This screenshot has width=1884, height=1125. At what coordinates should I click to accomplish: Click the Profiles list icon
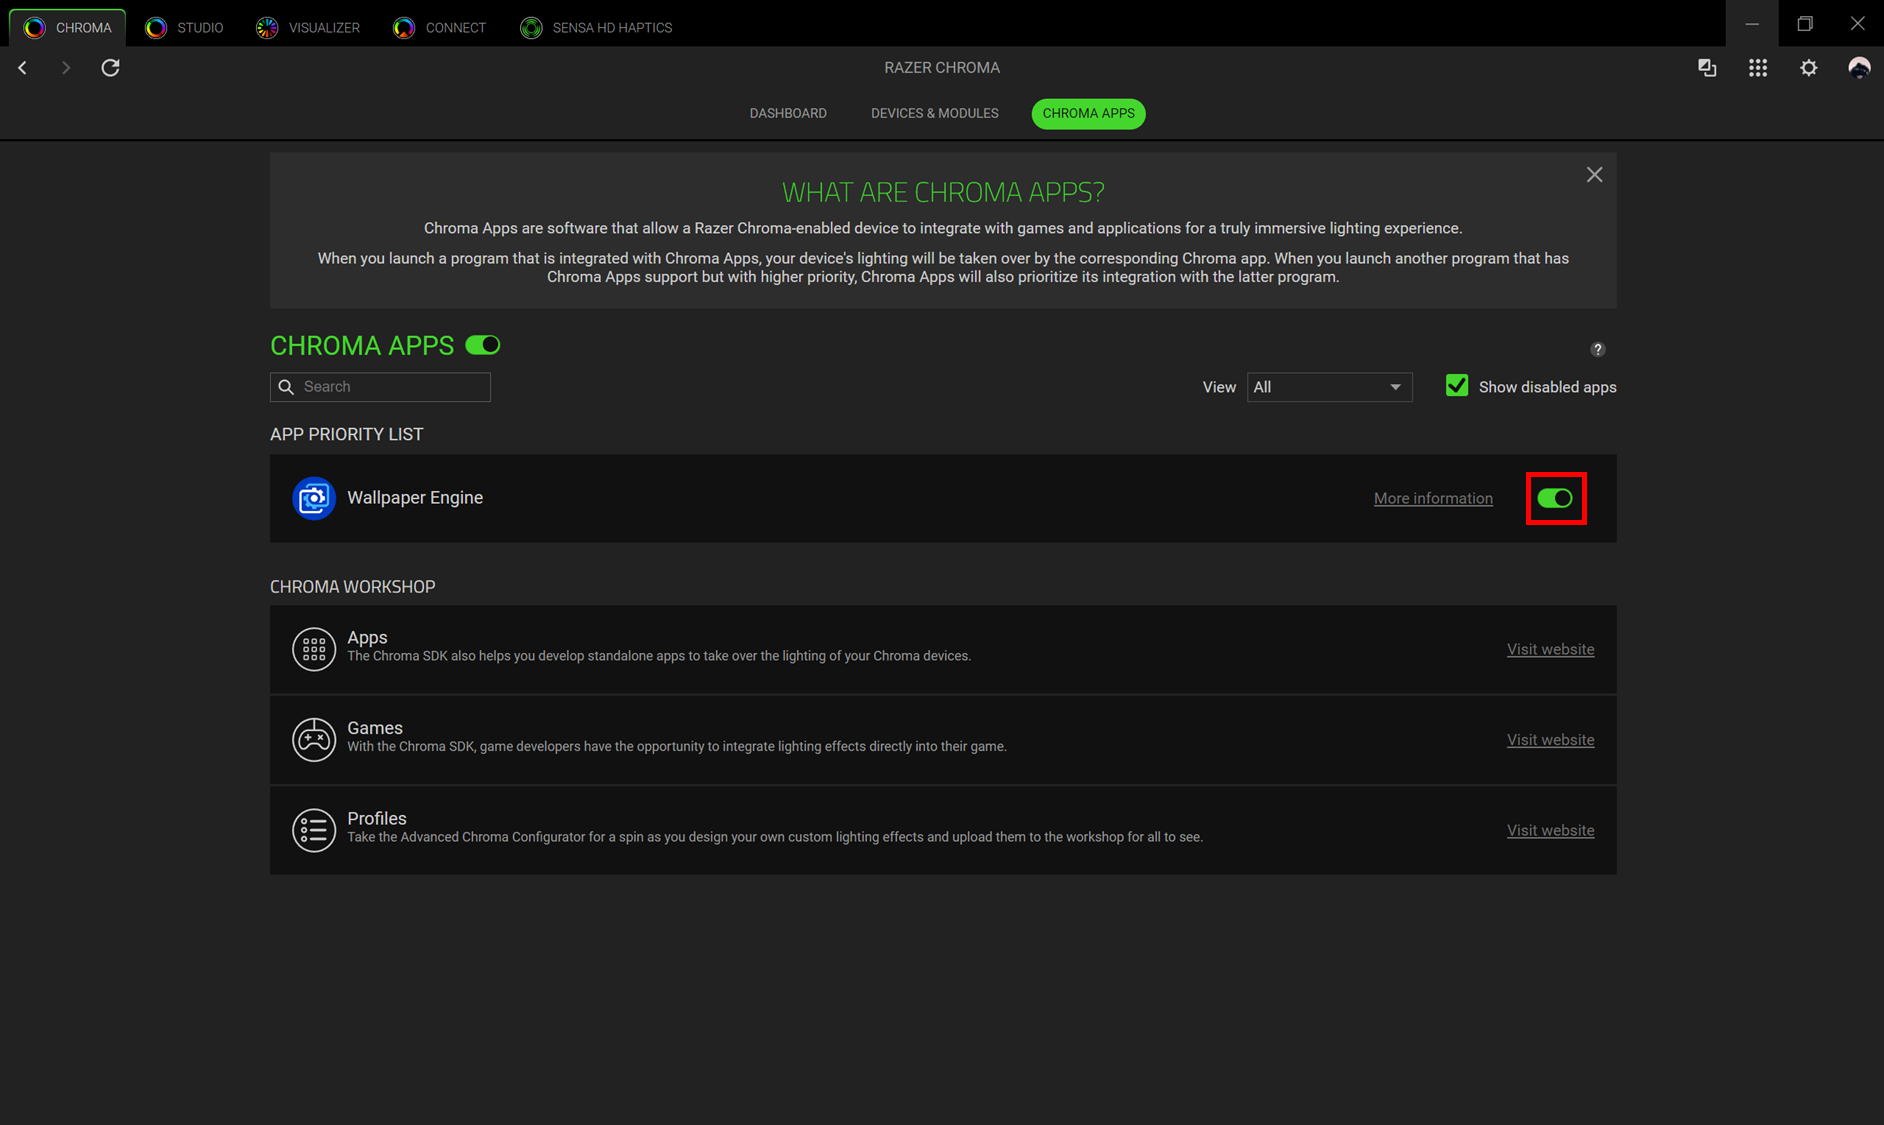(x=313, y=830)
